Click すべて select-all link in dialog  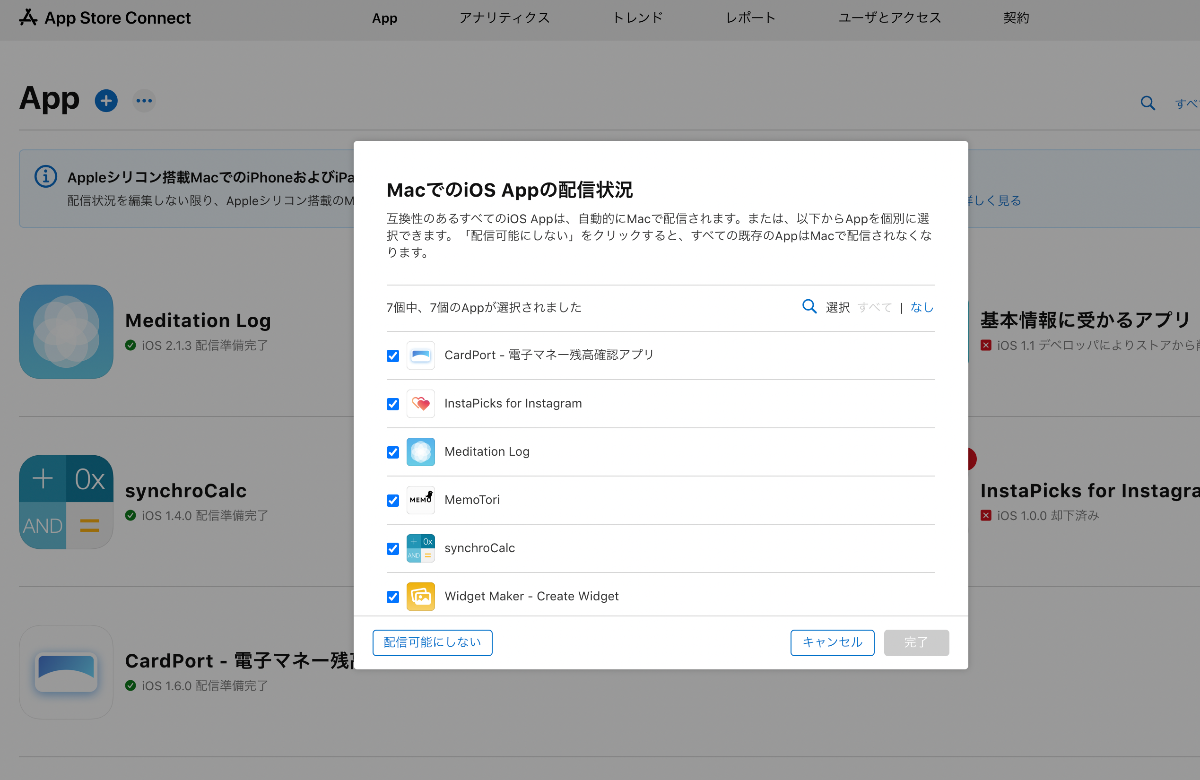coord(875,307)
